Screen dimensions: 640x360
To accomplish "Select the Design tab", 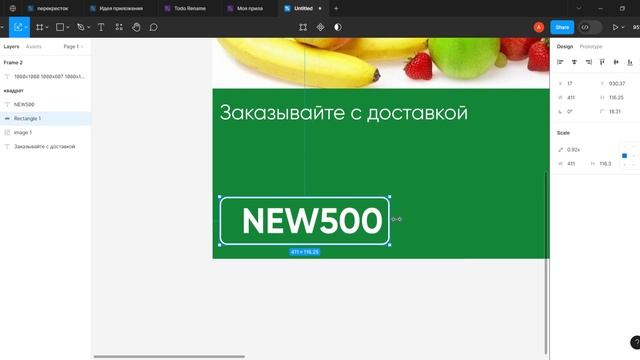I will click(564, 47).
